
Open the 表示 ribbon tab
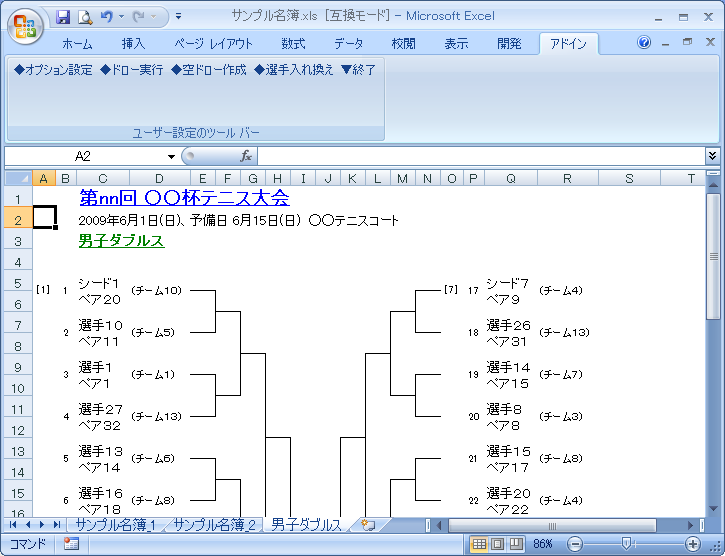pyautogui.click(x=456, y=44)
